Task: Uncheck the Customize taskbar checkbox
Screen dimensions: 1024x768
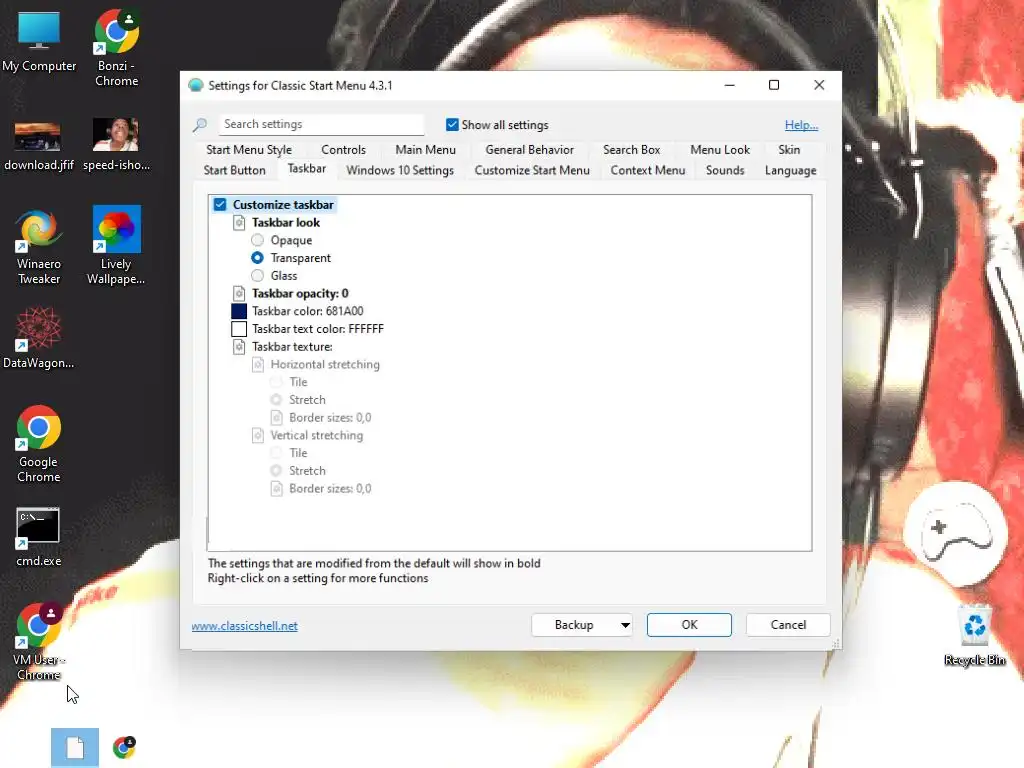Action: pyautogui.click(x=220, y=204)
